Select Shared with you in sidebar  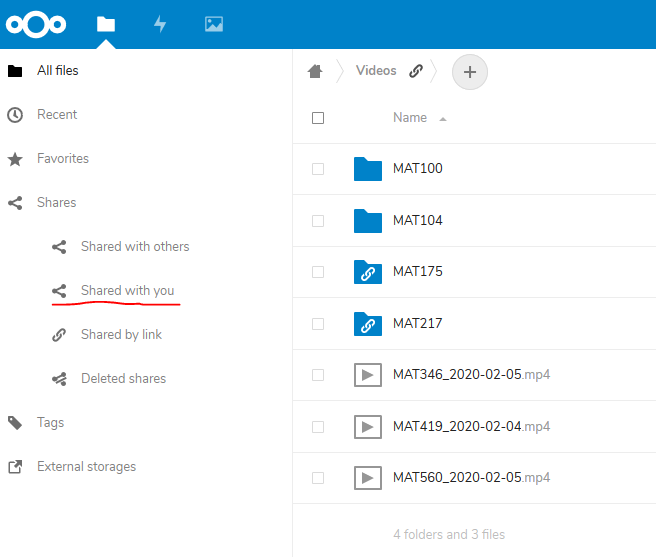click(127, 290)
